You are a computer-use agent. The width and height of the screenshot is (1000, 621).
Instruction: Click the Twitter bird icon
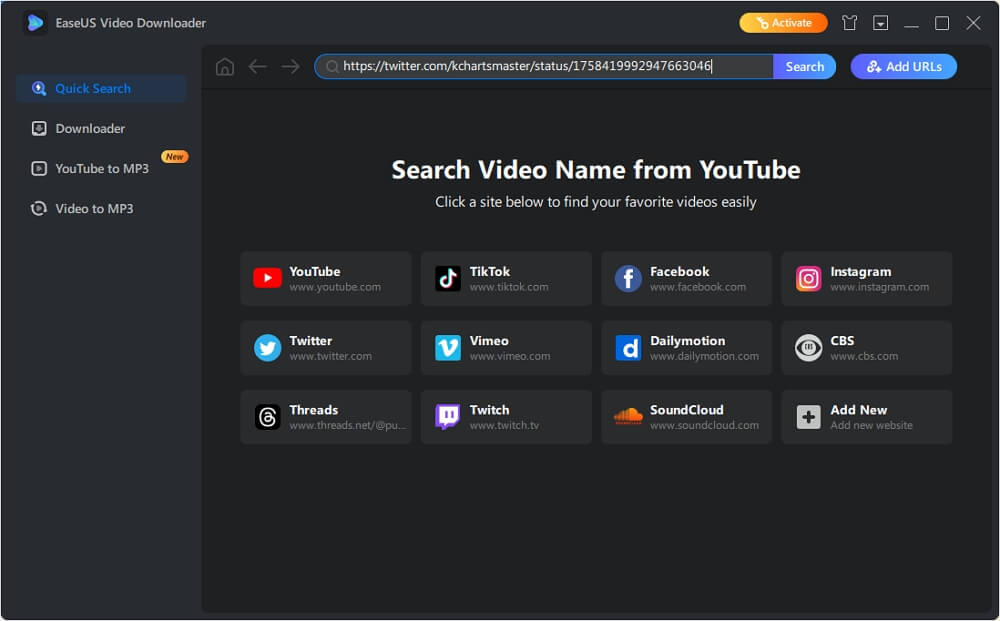coord(267,348)
